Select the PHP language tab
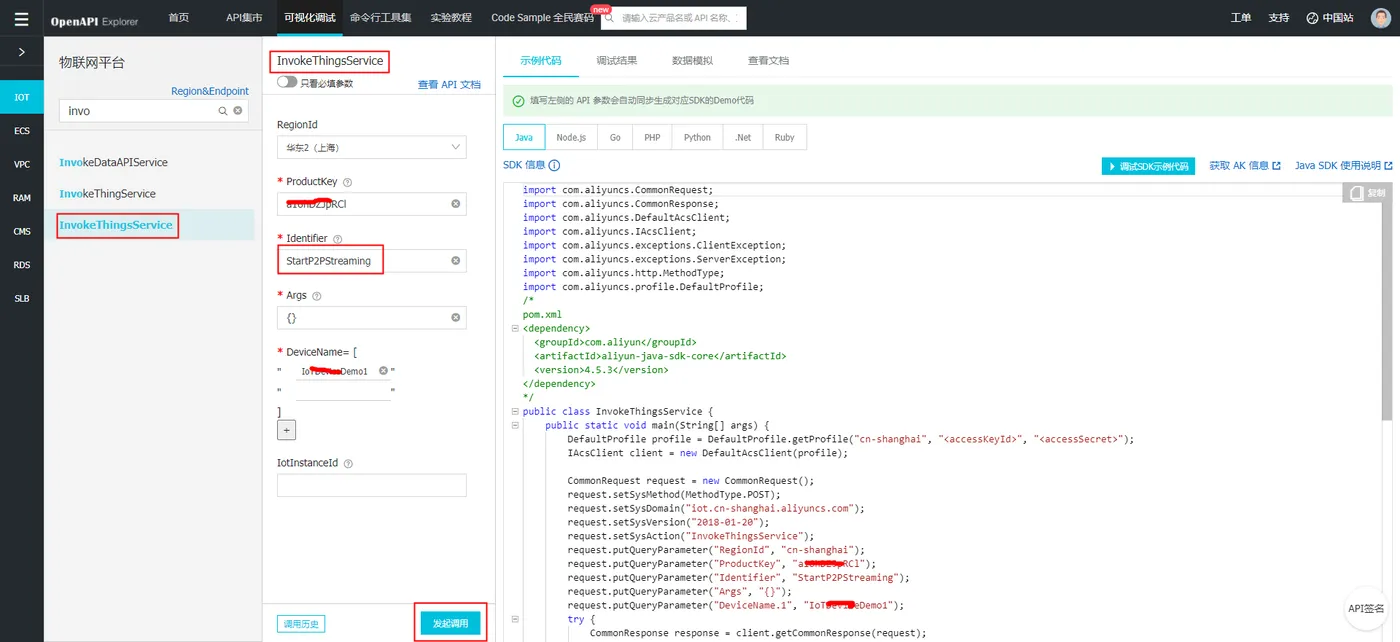This screenshot has width=1400, height=642. click(652, 137)
